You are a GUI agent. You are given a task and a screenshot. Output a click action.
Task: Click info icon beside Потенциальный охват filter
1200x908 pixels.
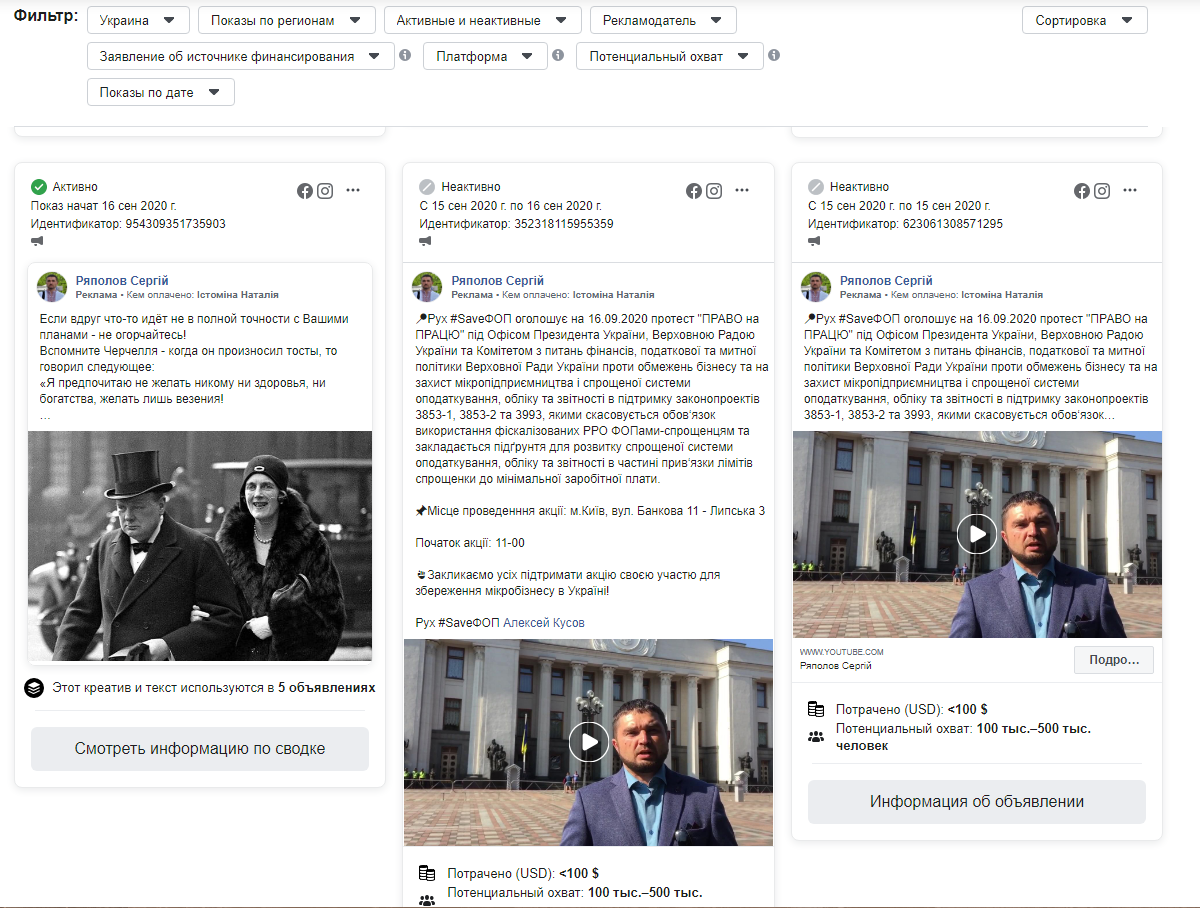[x=774, y=56]
